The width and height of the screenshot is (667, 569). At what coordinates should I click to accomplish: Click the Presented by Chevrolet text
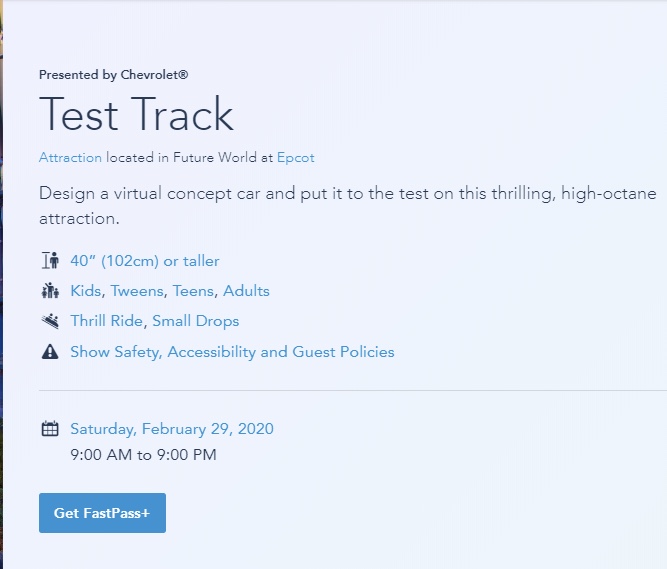click(x=113, y=75)
